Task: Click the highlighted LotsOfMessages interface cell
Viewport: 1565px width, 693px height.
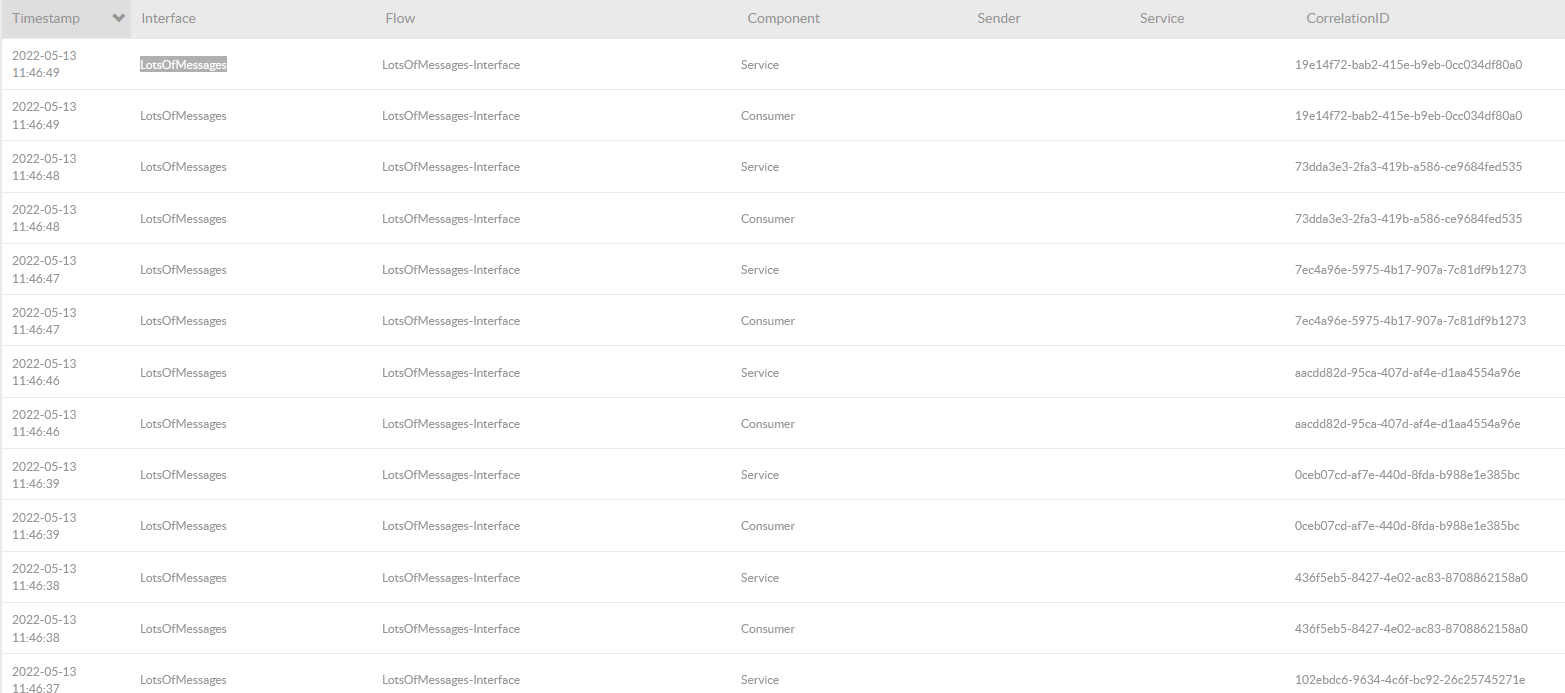Action: click(183, 65)
